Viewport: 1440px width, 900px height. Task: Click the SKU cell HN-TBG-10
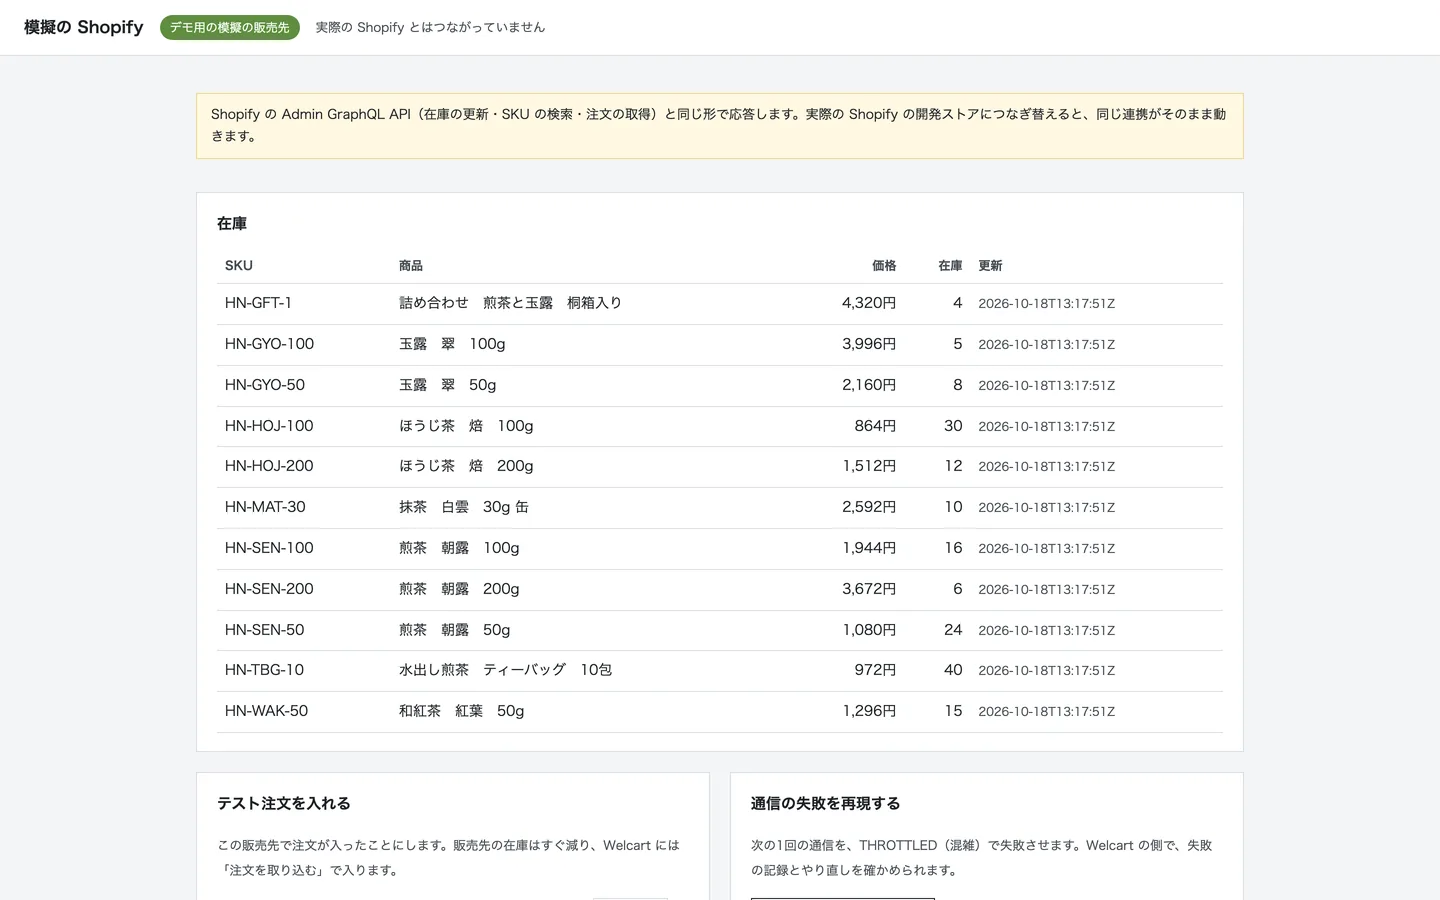[264, 670]
